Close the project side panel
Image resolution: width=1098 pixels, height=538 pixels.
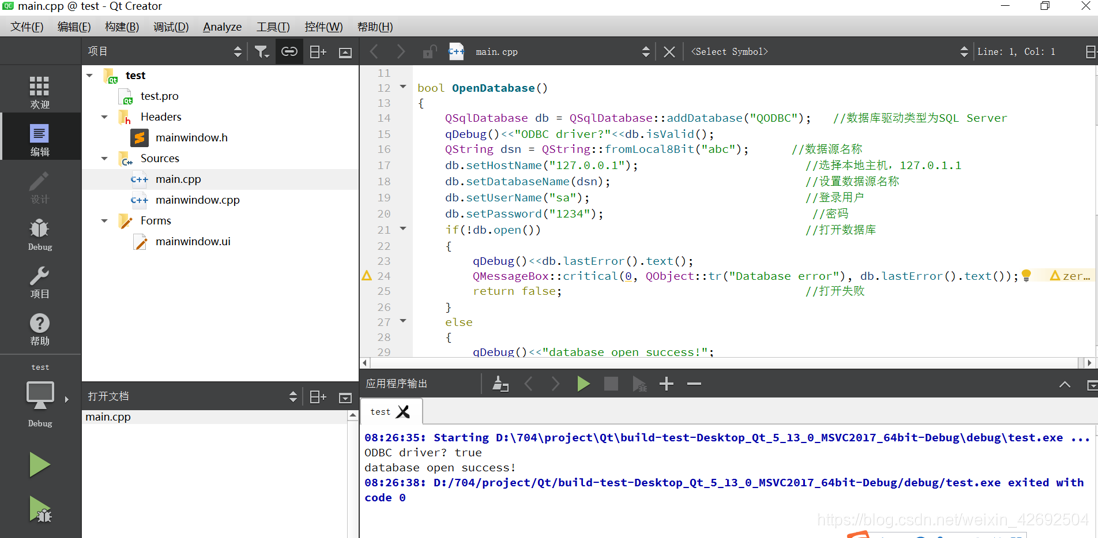tap(345, 51)
